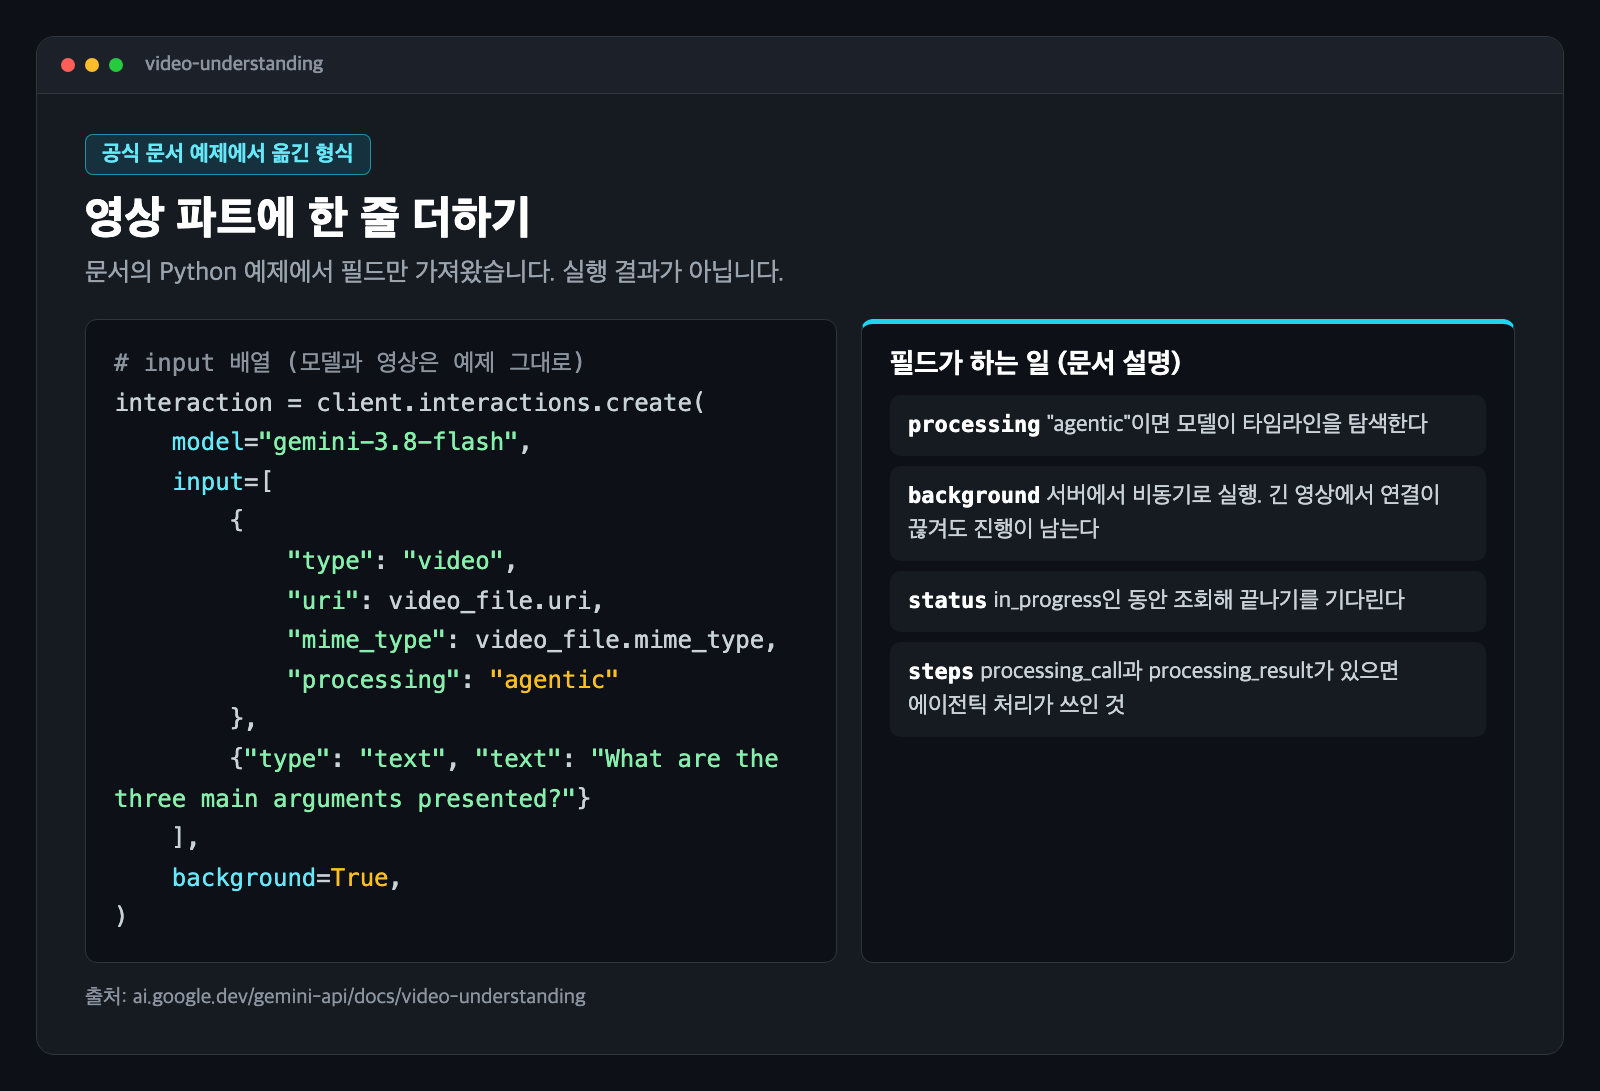Click the 'status' field description card

1188,601
